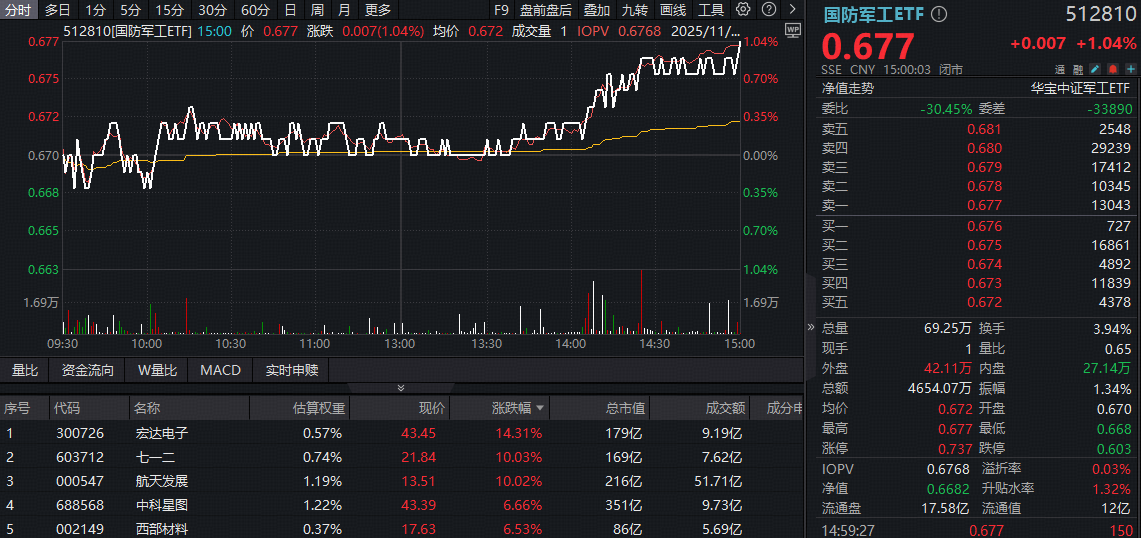Open the 更多 periods dropdown
1141x538 pixels.
[x=378, y=10]
